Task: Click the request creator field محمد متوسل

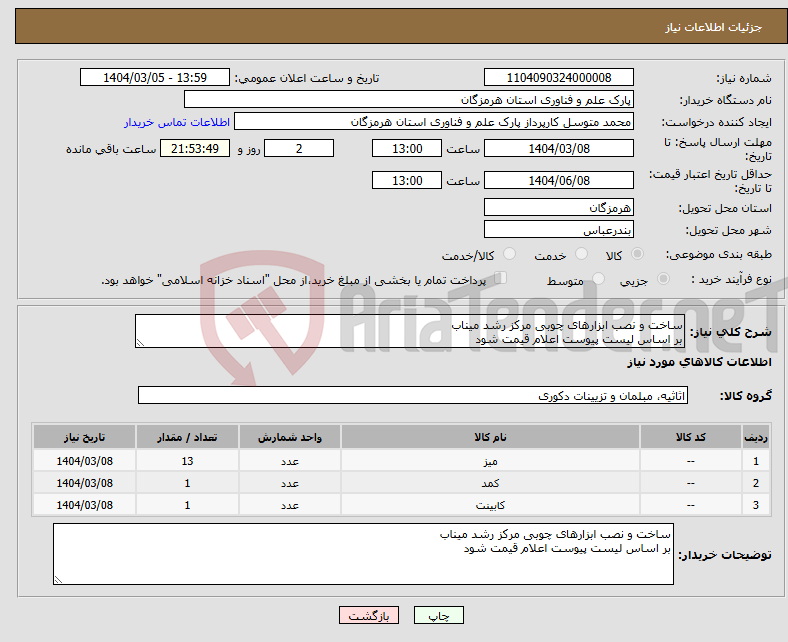Action: pos(434,122)
